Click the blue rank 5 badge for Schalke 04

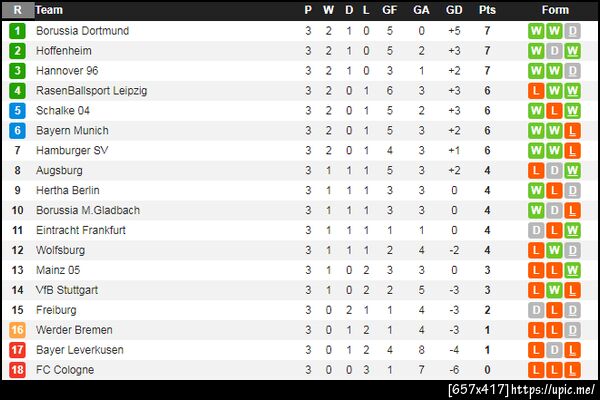(x=17, y=111)
